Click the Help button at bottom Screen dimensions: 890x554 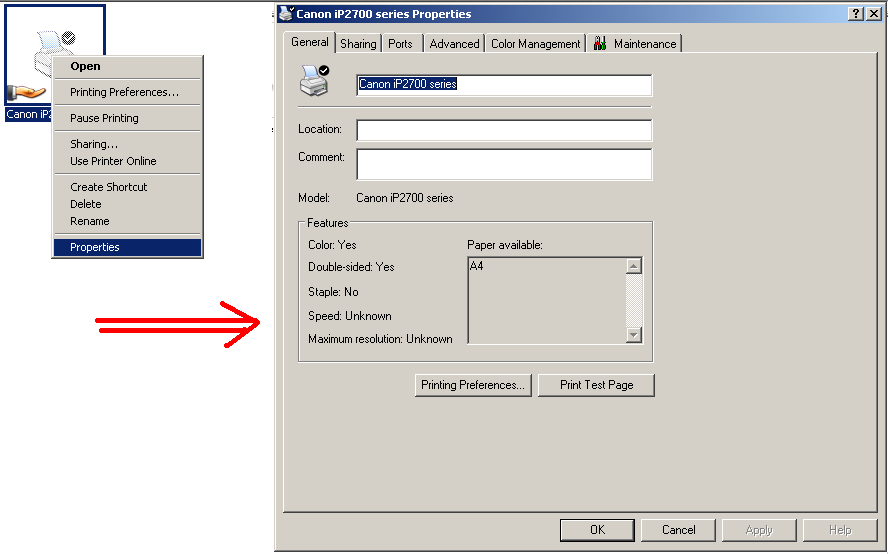(840, 530)
